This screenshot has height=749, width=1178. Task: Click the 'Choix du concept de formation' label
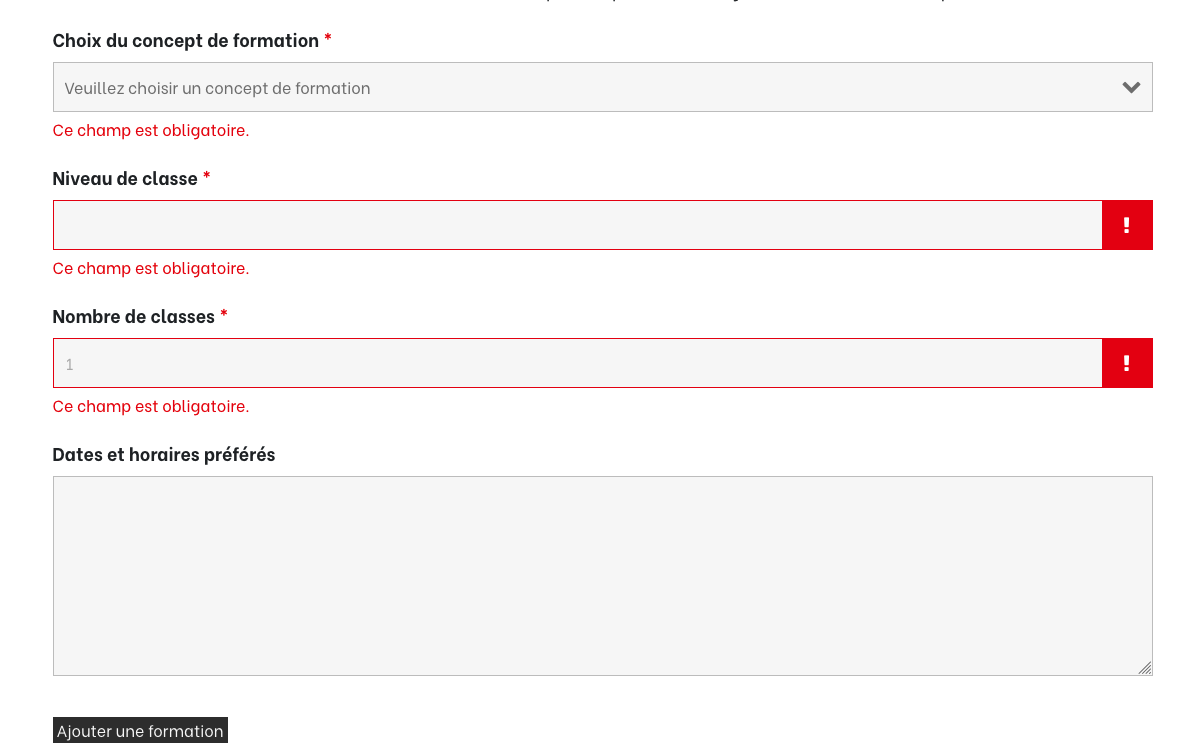(x=185, y=40)
